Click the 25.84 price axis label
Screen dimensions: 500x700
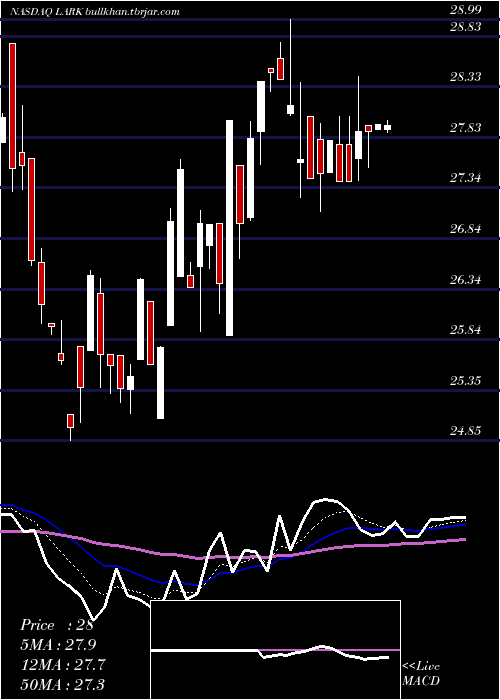pyautogui.click(x=465, y=330)
